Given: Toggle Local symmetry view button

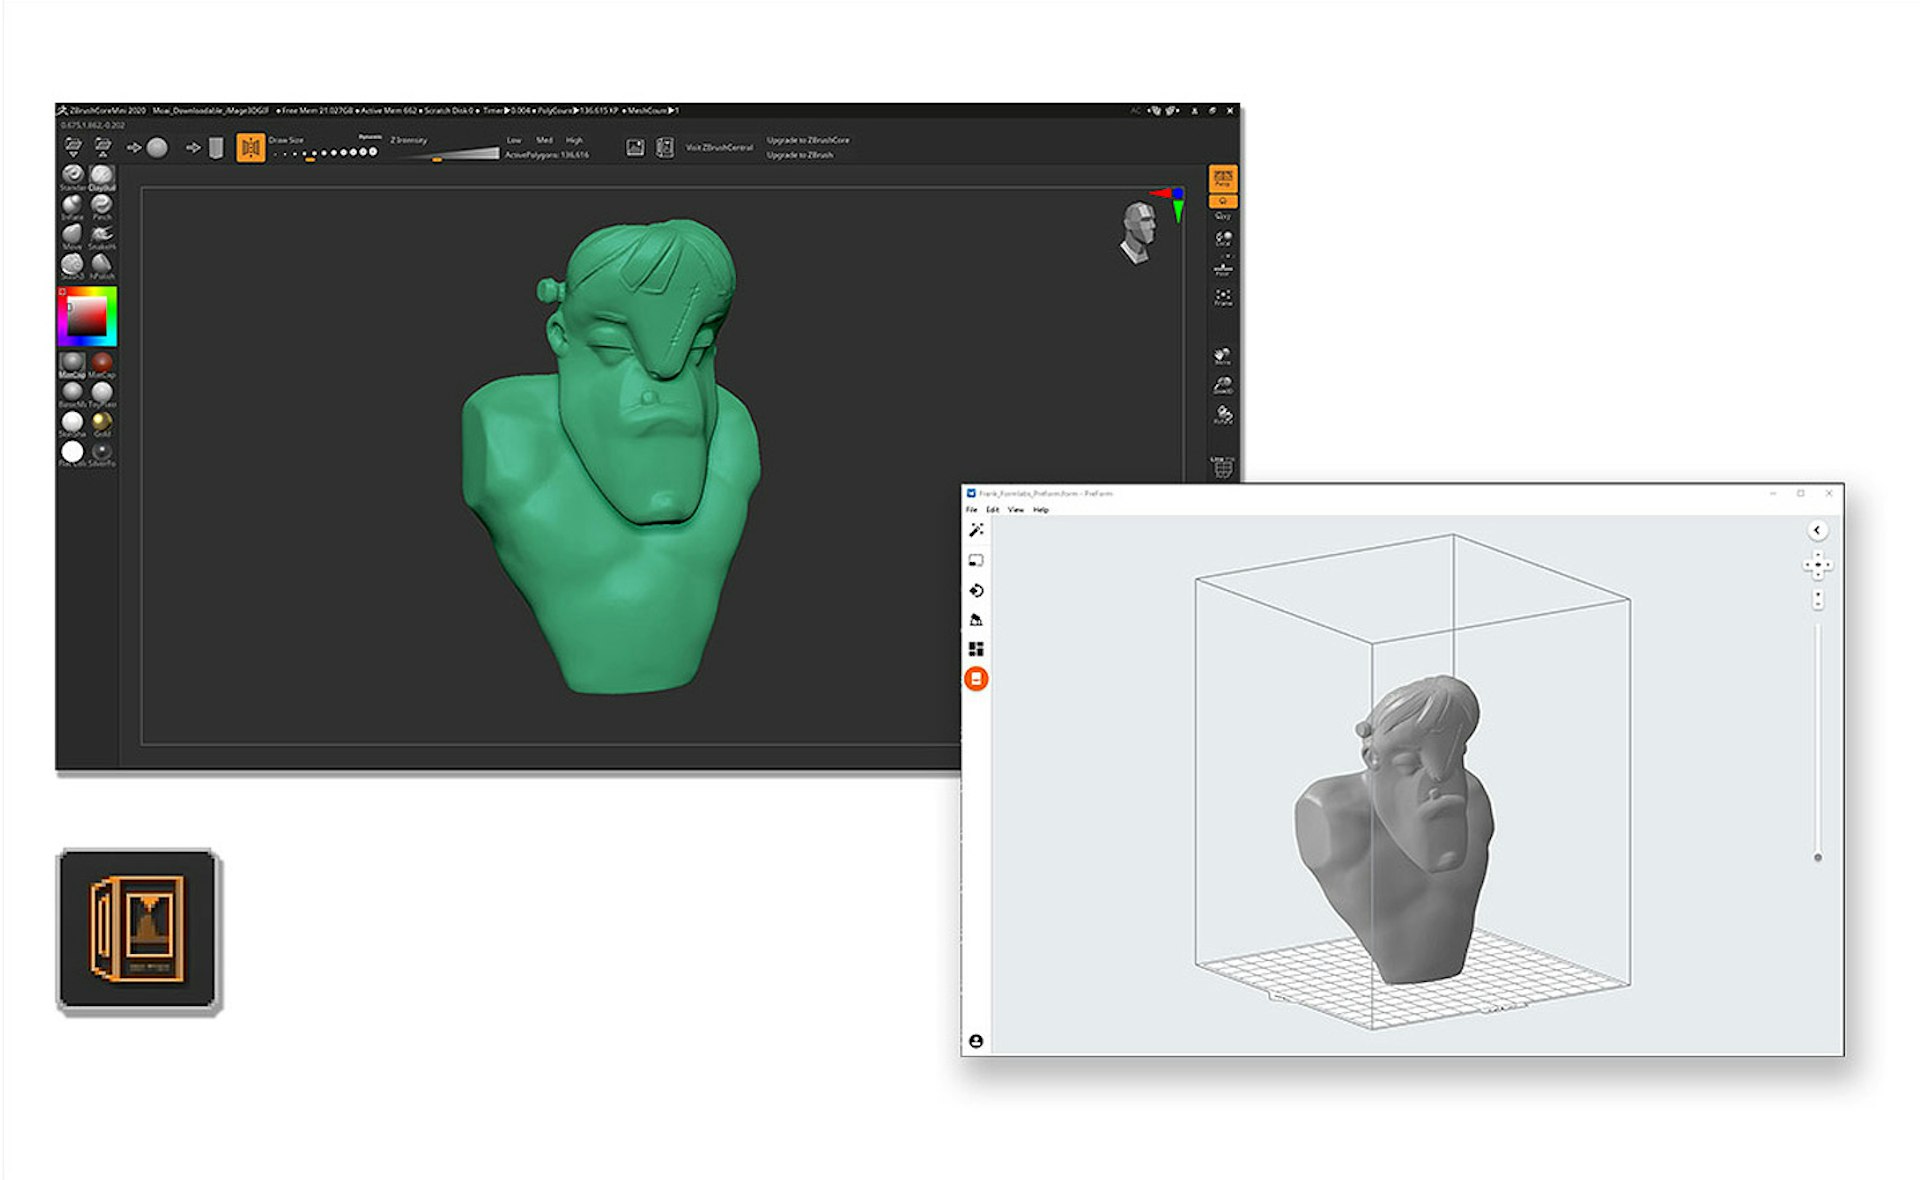Looking at the screenshot, I should pos(1223,239).
